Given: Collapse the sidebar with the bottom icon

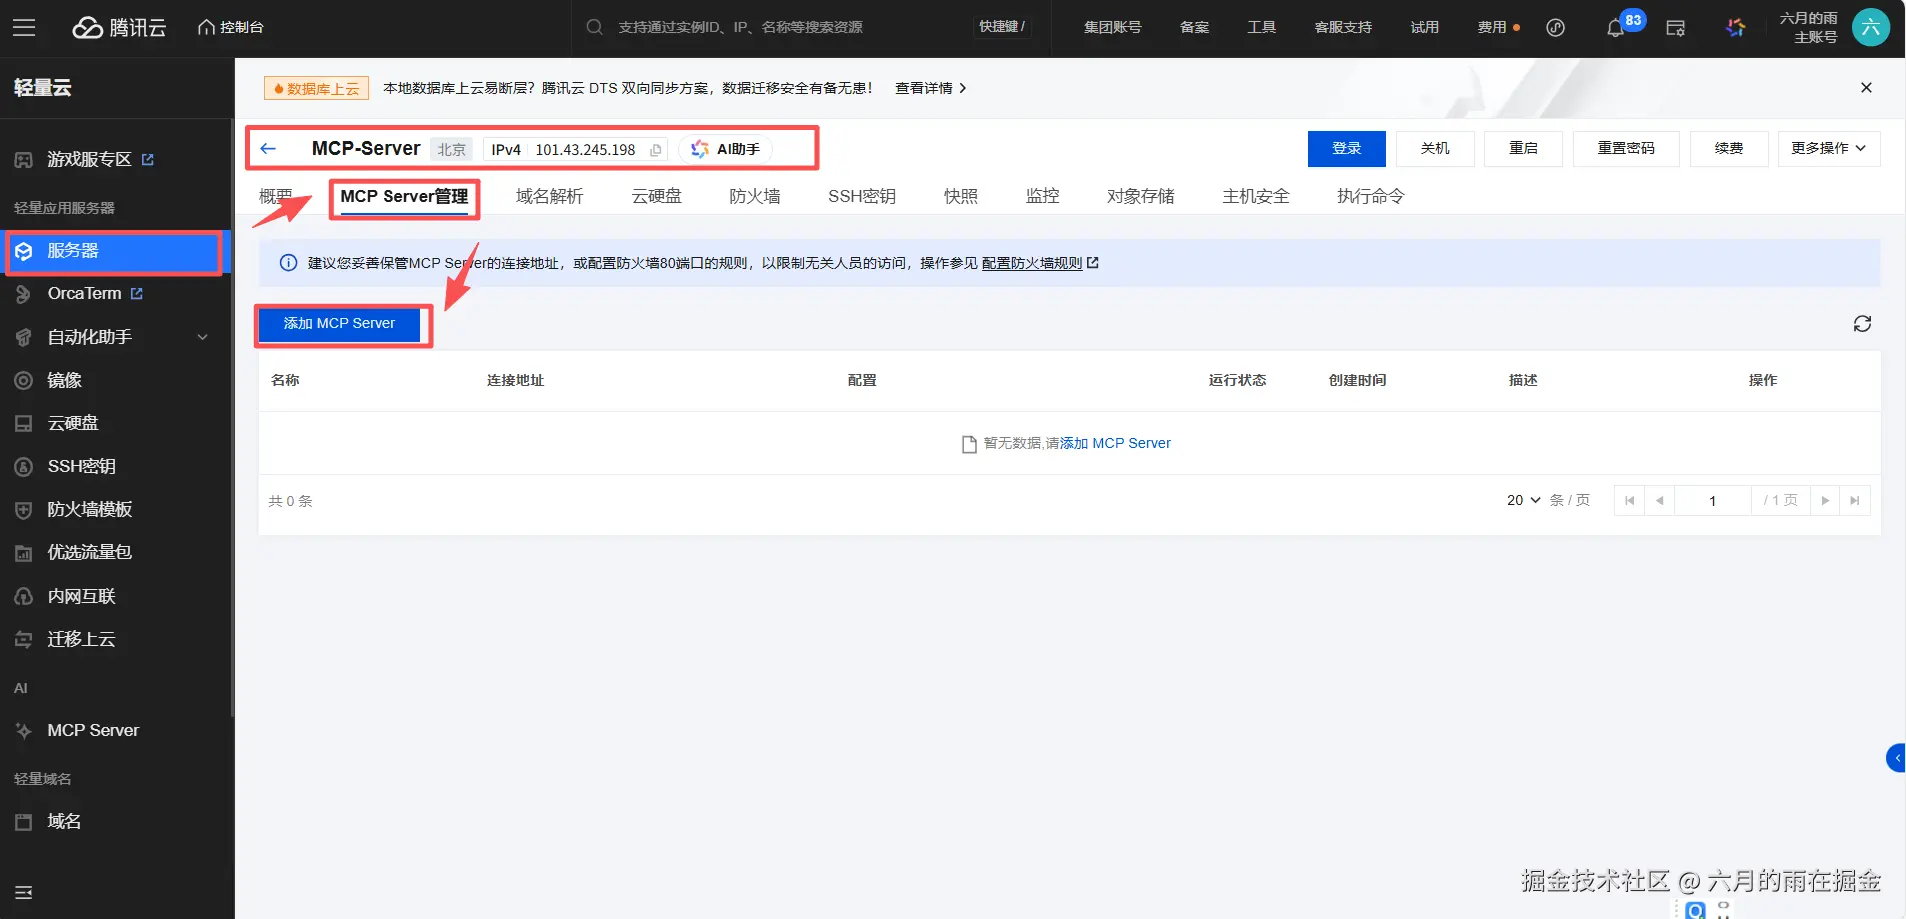Looking at the screenshot, I should tap(24, 892).
